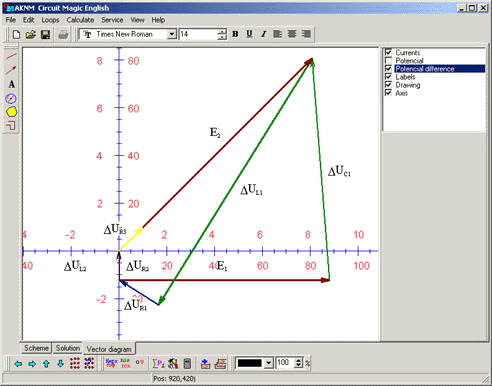Image resolution: width=492 pixels, height=386 pixels.
Task: Expand the Times New Roman font dropdown
Action: click(x=171, y=34)
